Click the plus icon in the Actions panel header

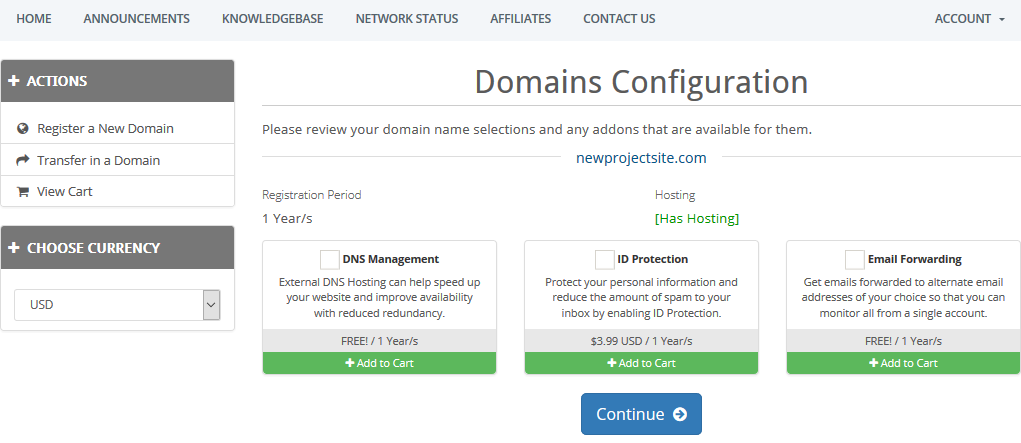tap(14, 81)
